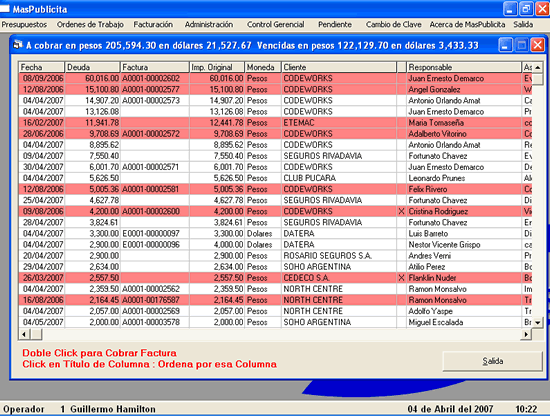This screenshot has height=416, width=550.
Task: Click responsible Miguel Escalada cell
Action: 464,322
